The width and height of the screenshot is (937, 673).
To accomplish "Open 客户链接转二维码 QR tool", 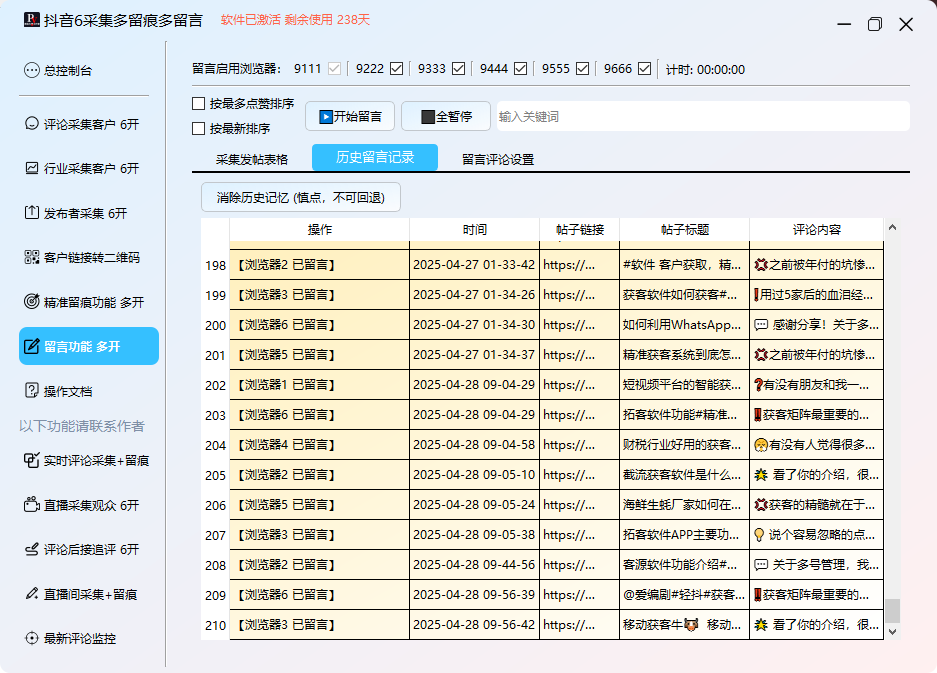I will pos(91,257).
